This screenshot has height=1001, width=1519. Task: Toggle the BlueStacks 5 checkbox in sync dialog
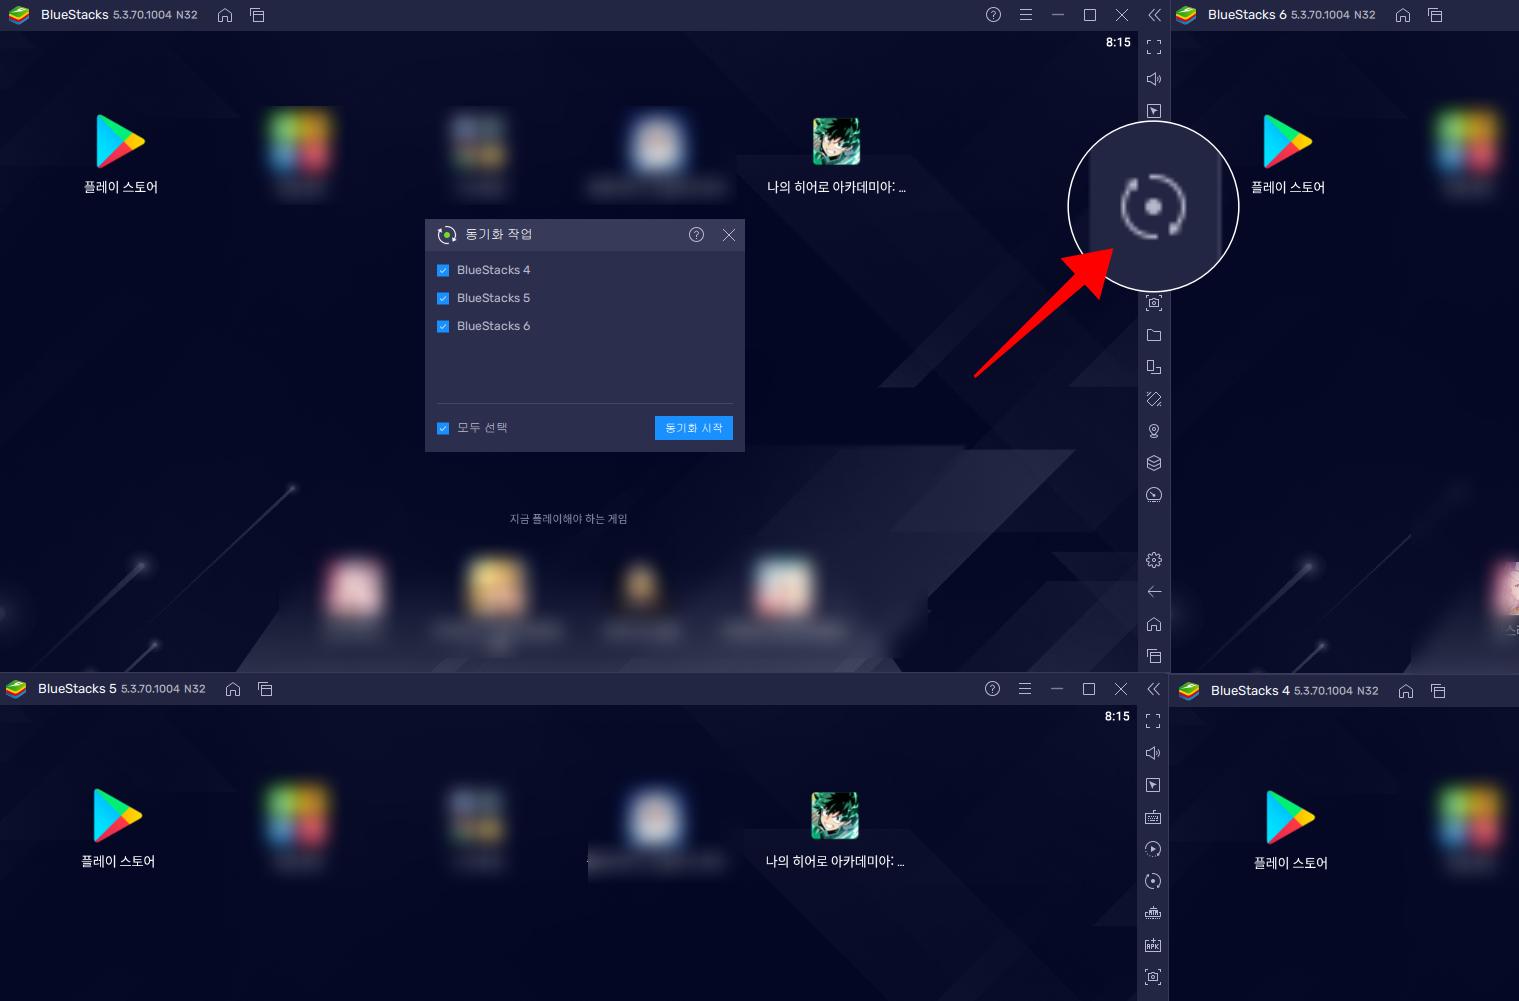tap(443, 298)
